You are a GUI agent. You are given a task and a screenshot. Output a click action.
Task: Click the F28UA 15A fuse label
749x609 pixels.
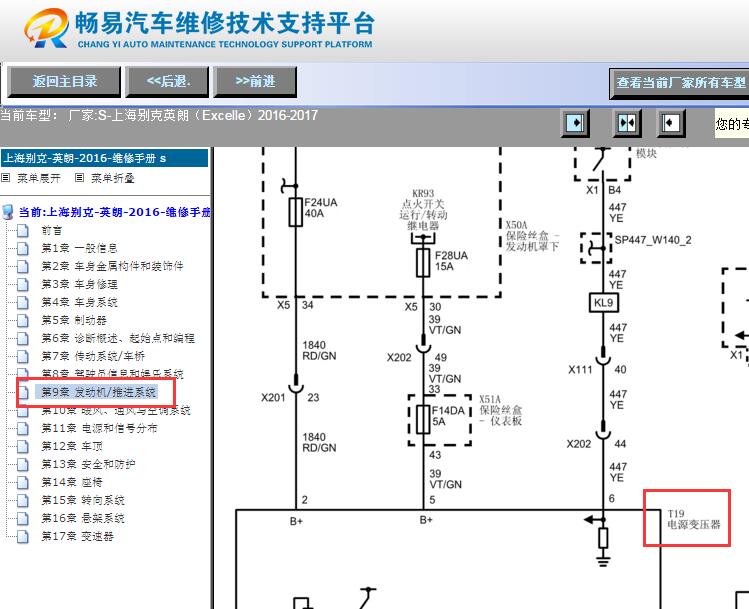pyautogui.click(x=451, y=261)
